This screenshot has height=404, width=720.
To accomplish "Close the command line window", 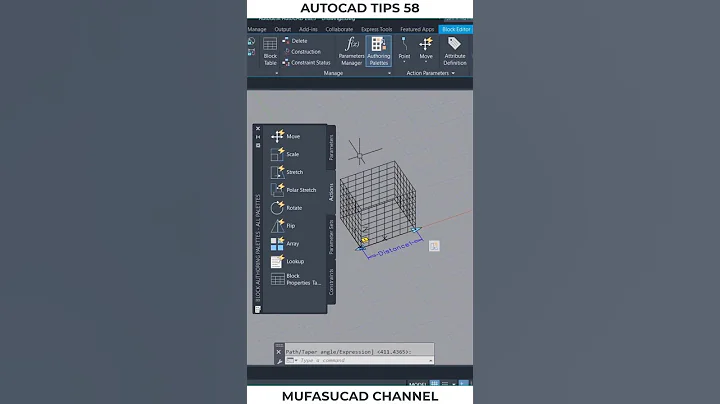I will coord(278,352).
